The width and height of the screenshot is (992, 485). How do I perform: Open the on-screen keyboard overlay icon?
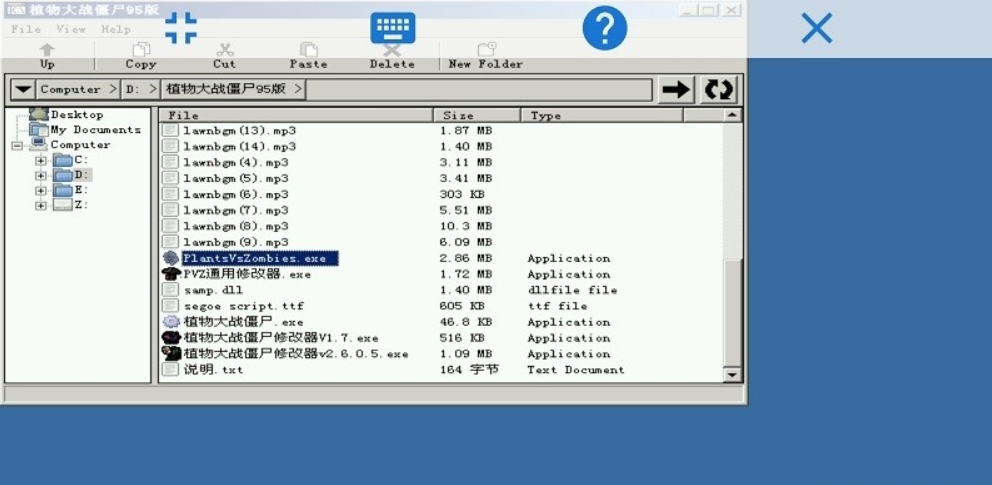coord(392,28)
